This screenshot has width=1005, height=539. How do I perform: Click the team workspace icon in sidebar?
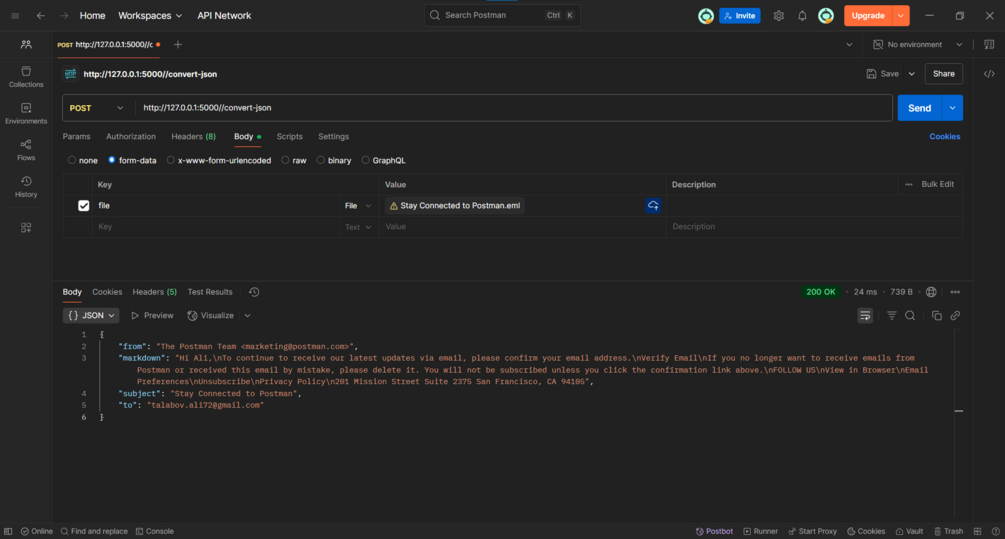(26, 44)
